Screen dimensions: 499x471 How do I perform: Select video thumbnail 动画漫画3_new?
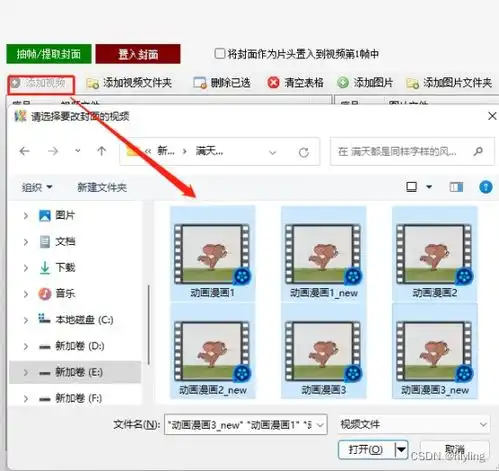pos(435,351)
